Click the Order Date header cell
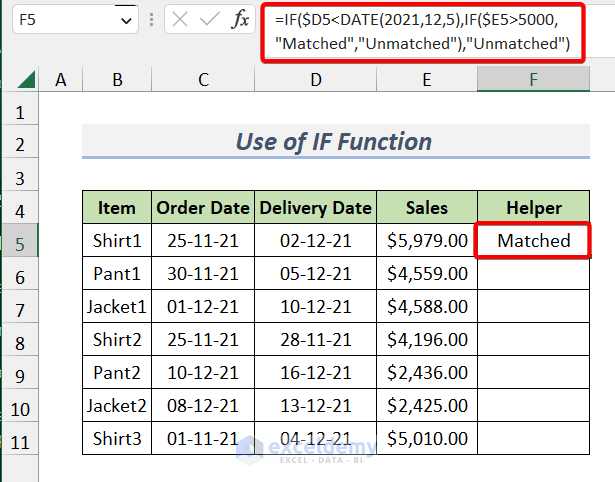The height and width of the screenshot is (482, 615). (204, 207)
